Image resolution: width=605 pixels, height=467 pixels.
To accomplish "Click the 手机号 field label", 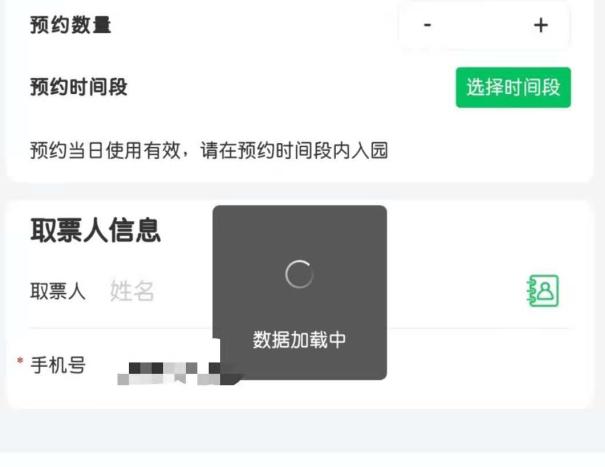I will [58, 365].
